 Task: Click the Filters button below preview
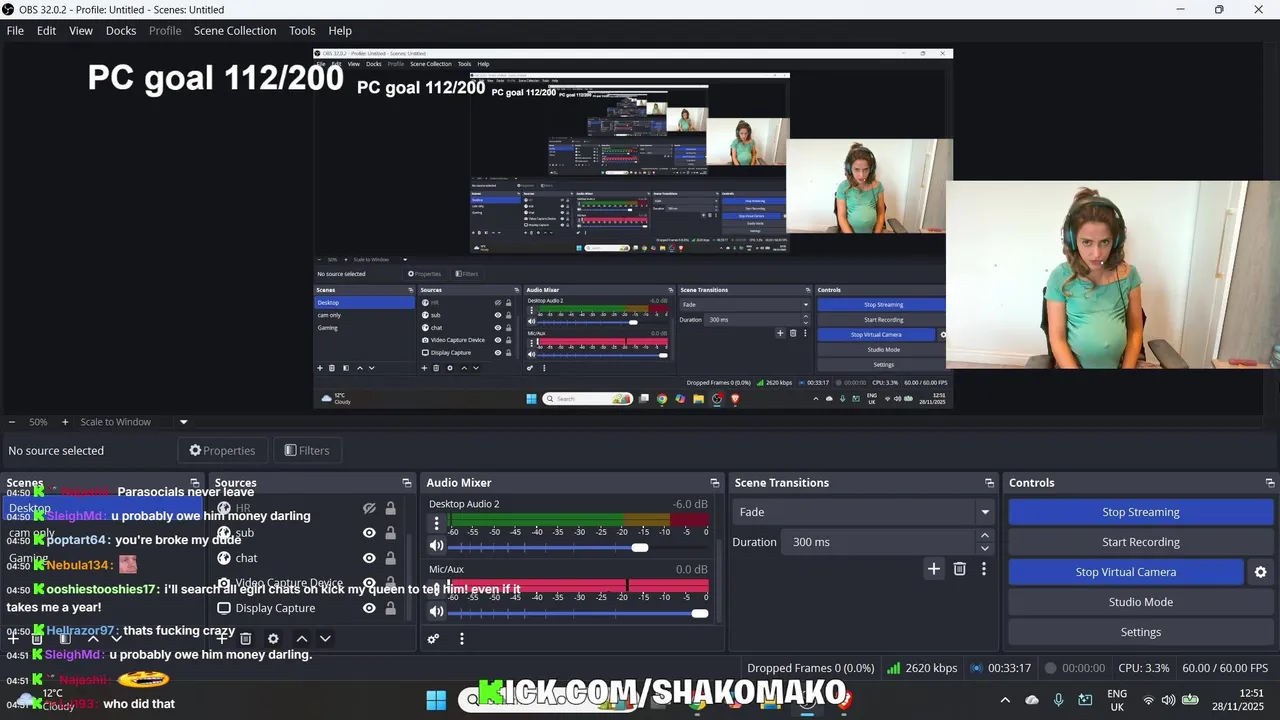[307, 451]
